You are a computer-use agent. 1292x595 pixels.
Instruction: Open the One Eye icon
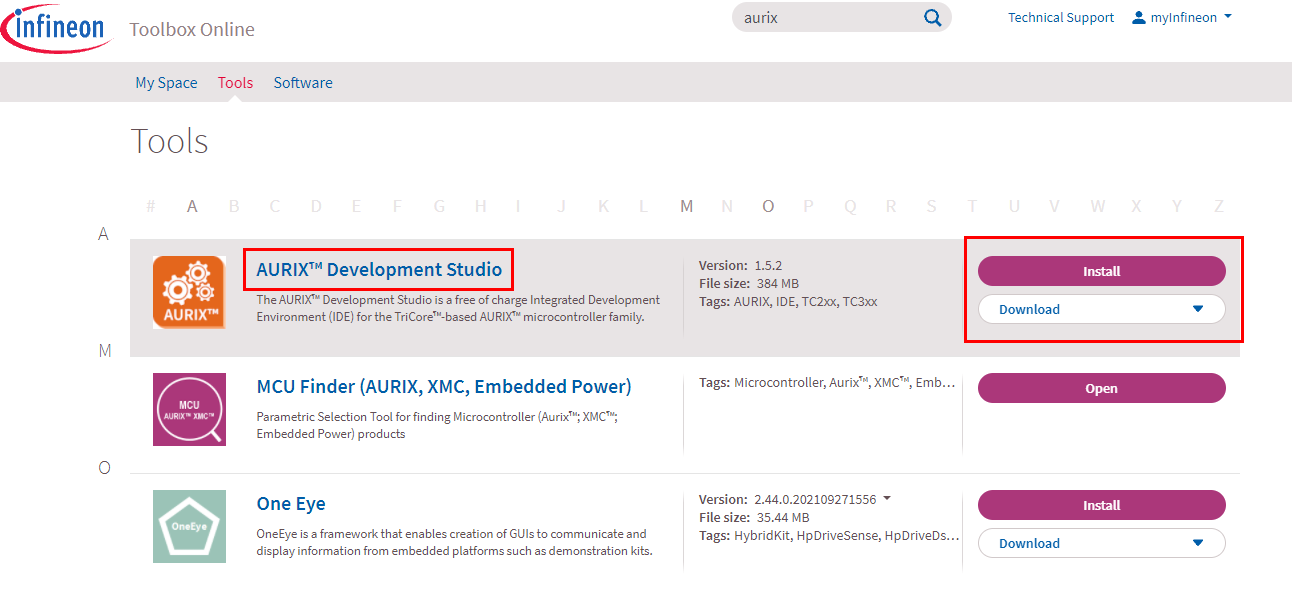[189, 526]
